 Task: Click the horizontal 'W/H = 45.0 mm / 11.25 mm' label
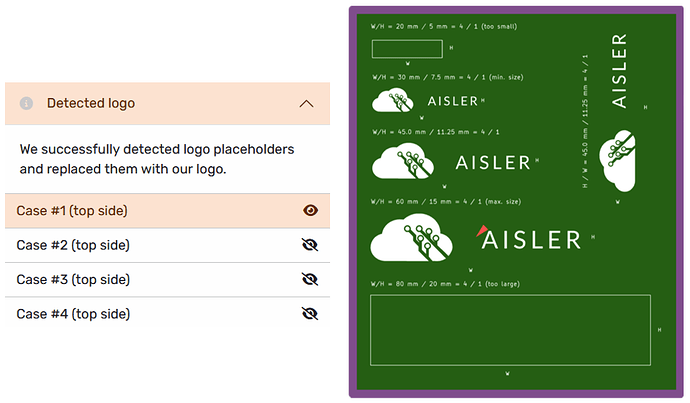coord(435,132)
